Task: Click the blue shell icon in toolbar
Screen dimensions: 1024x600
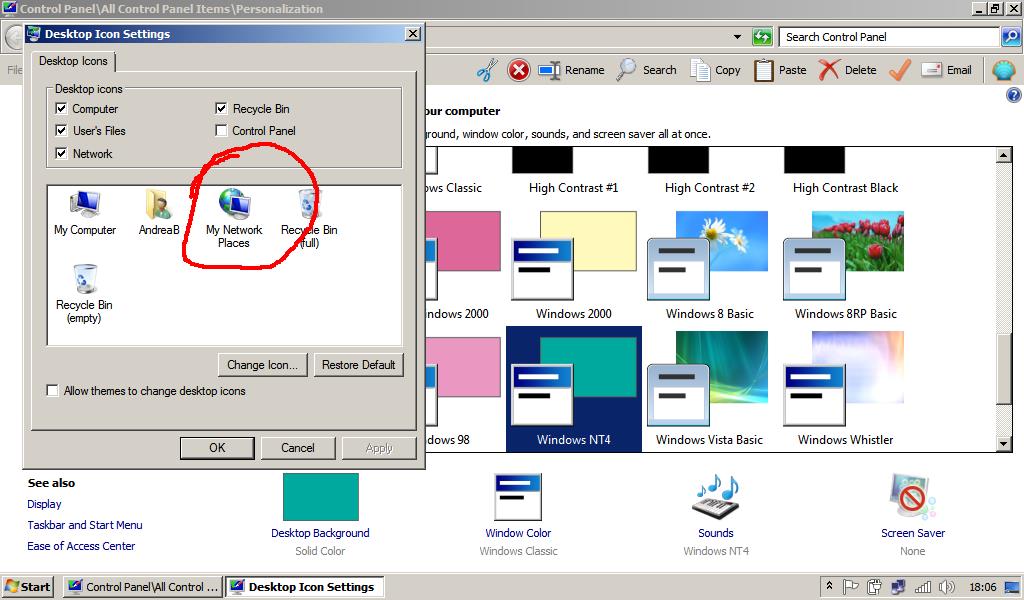Action: [x=1004, y=70]
